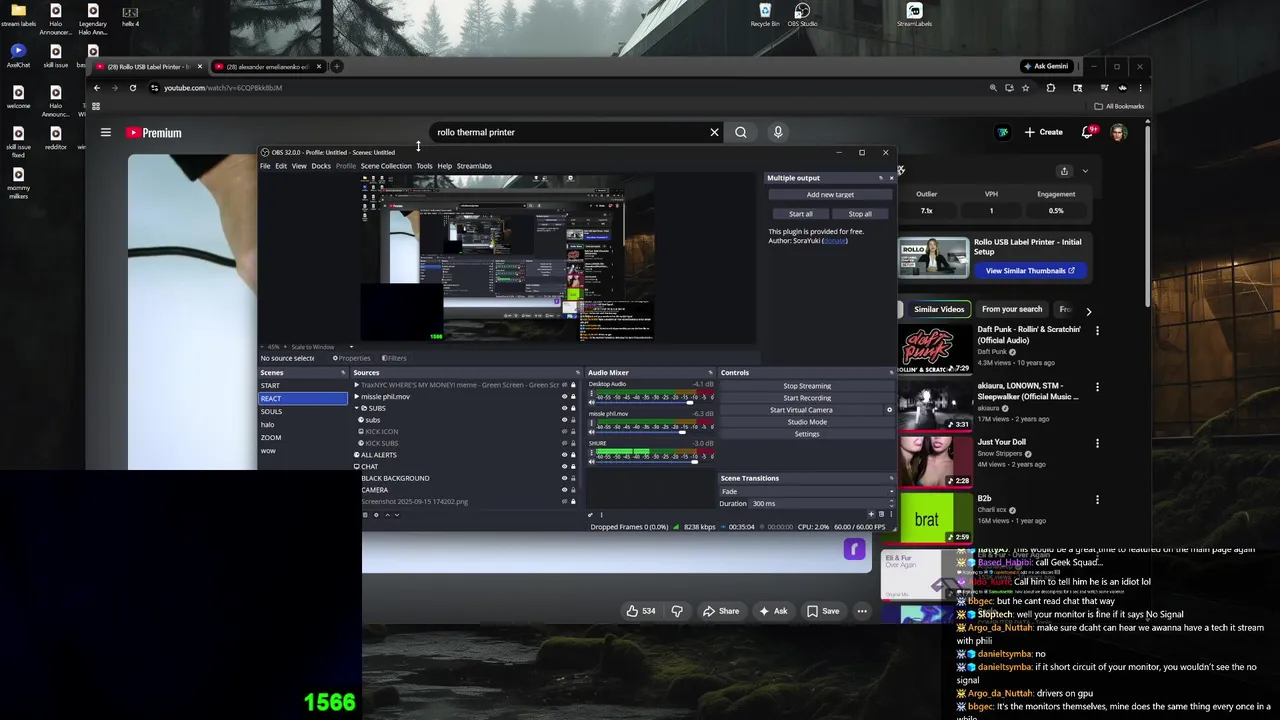Screen dimensions: 1280x720
Task: Open the AxelChat desktop shortcut
Action: pos(18,55)
